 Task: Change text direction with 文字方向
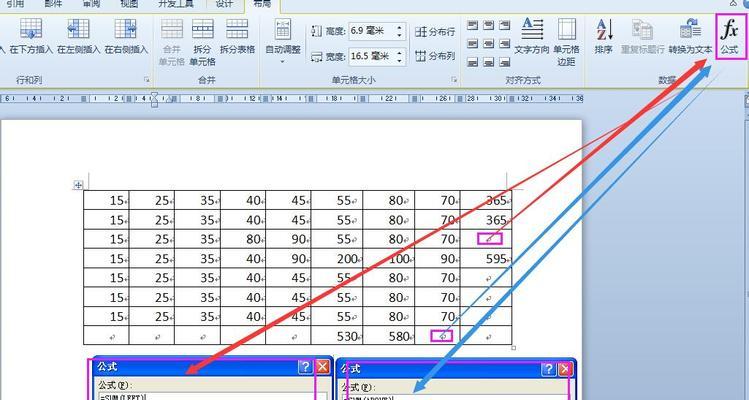532,36
